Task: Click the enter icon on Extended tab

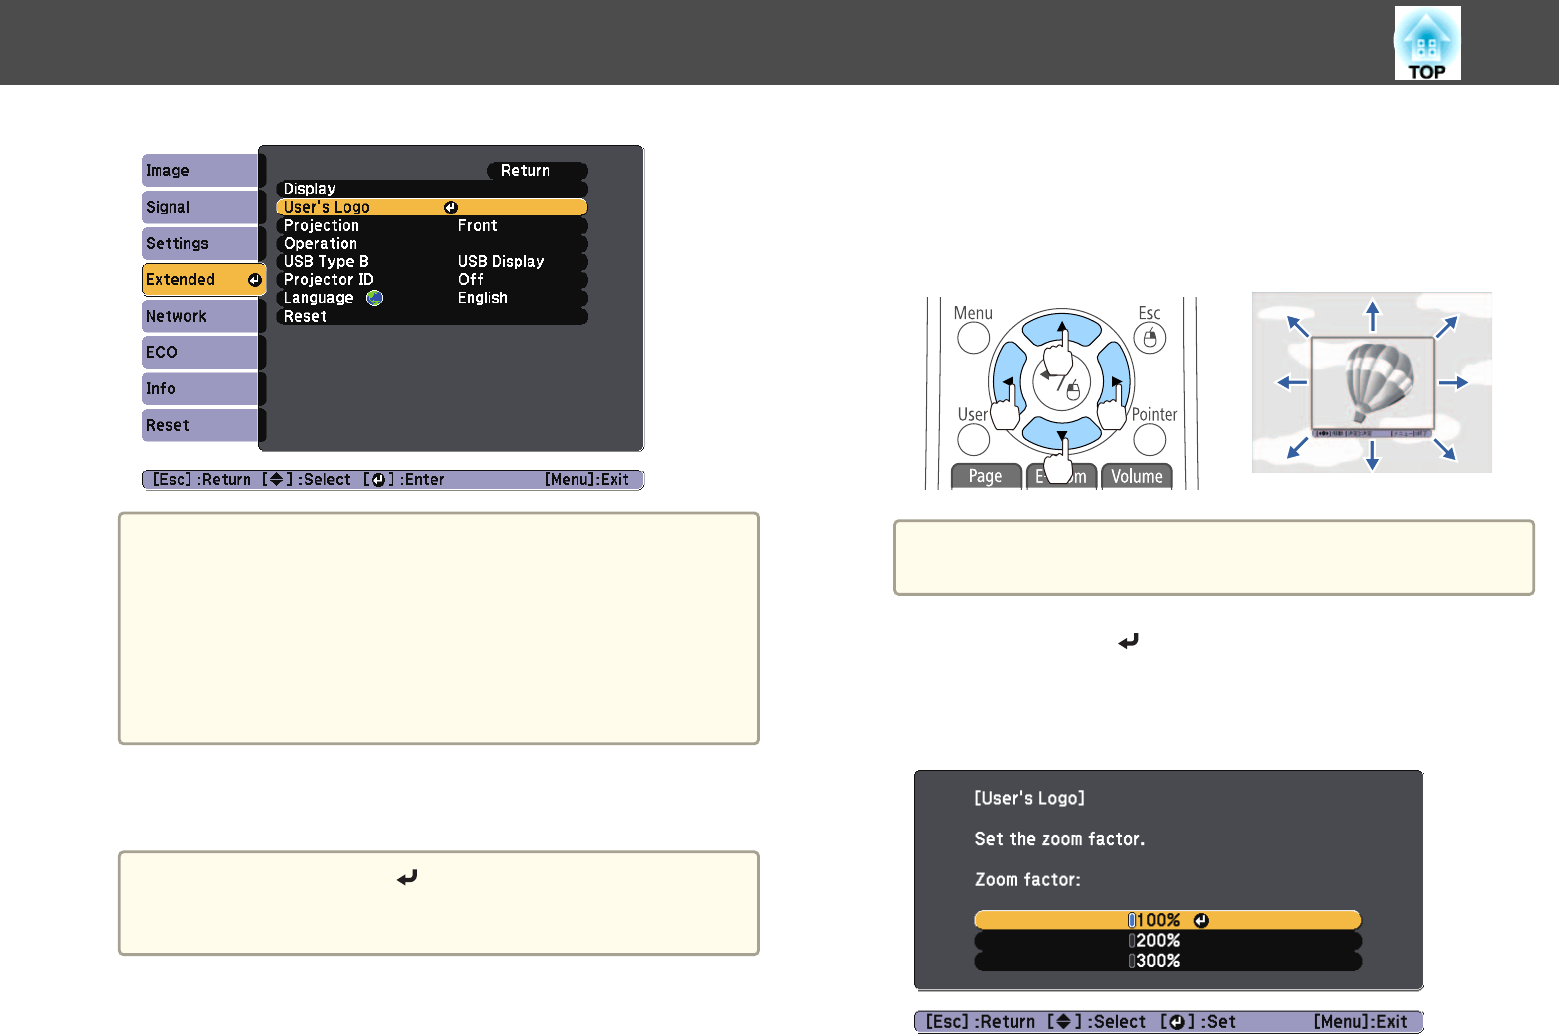Action: [x=254, y=280]
